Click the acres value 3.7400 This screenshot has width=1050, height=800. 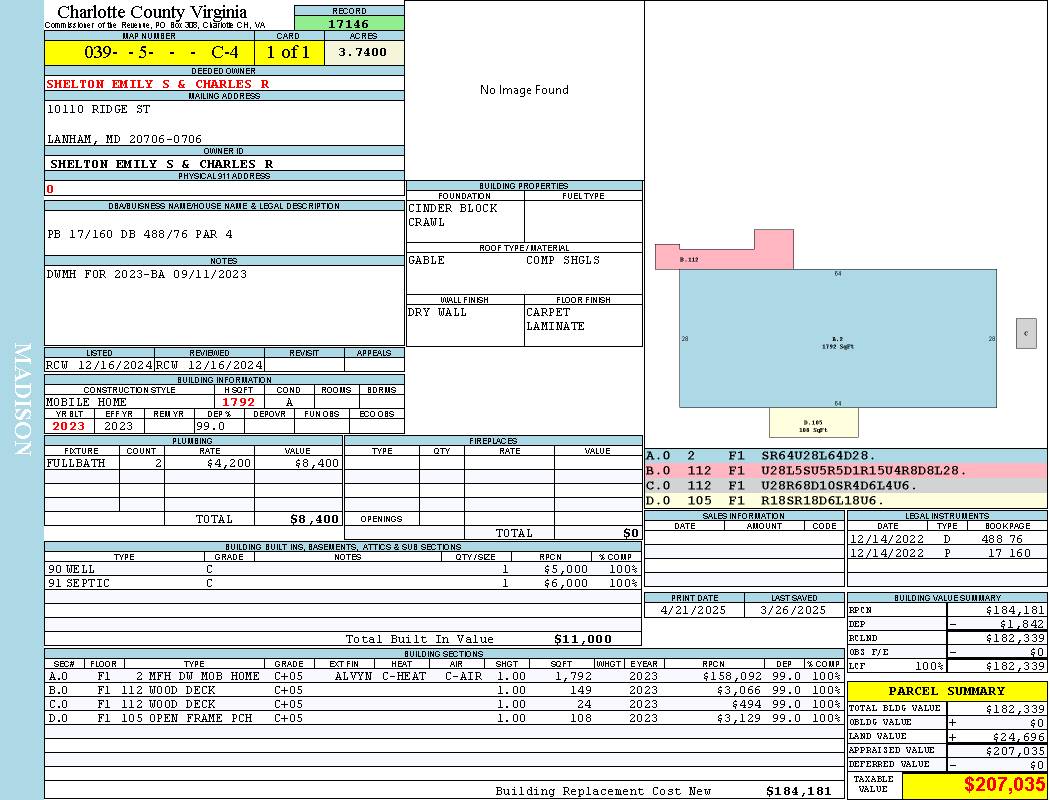[x=363, y=52]
